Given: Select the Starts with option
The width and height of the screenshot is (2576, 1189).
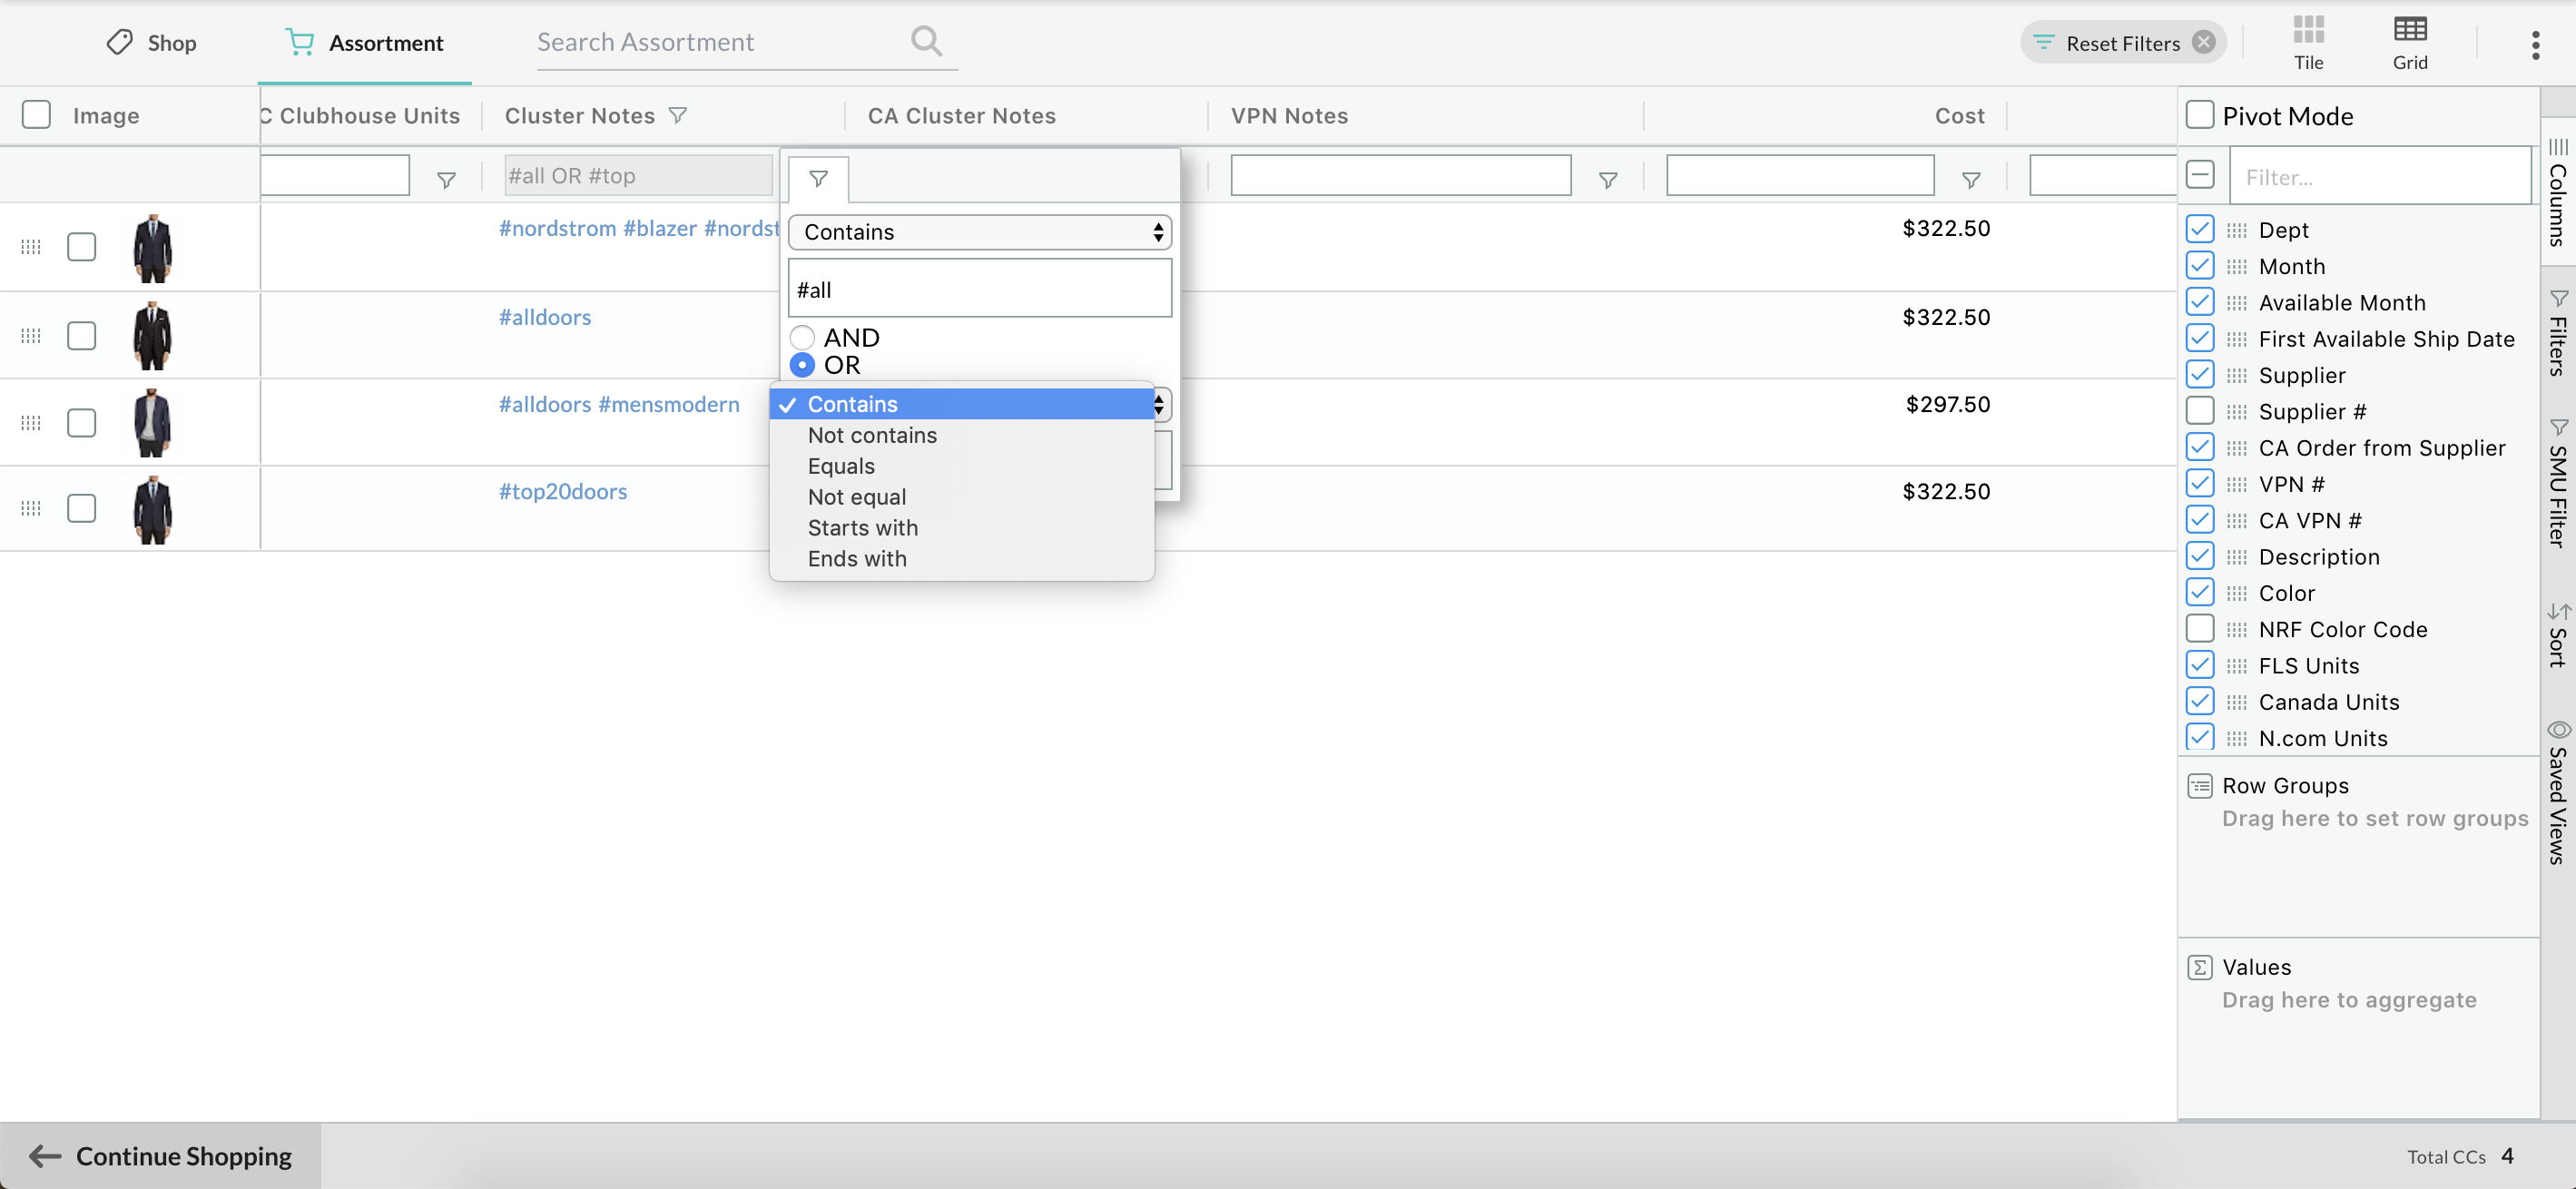Looking at the screenshot, I should coord(862,528).
